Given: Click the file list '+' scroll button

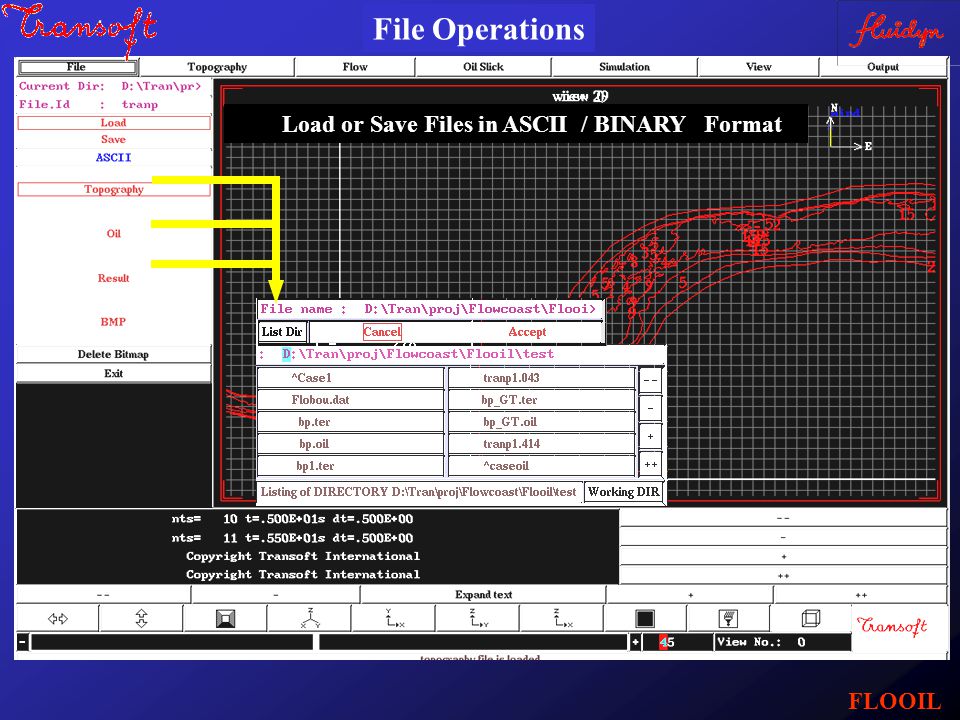Looking at the screenshot, I should point(650,436).
